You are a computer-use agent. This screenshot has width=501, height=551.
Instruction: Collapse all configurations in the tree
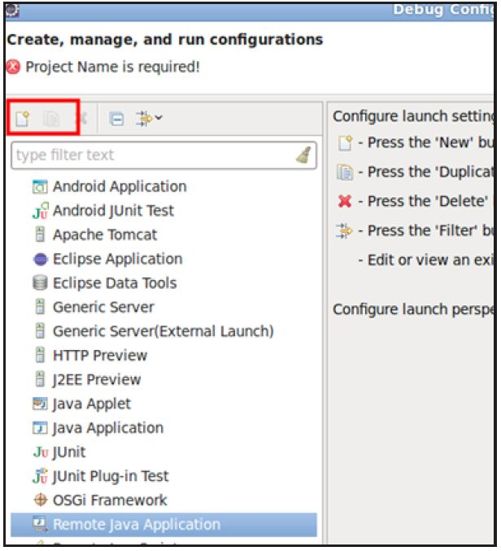[x=116, y=119]
